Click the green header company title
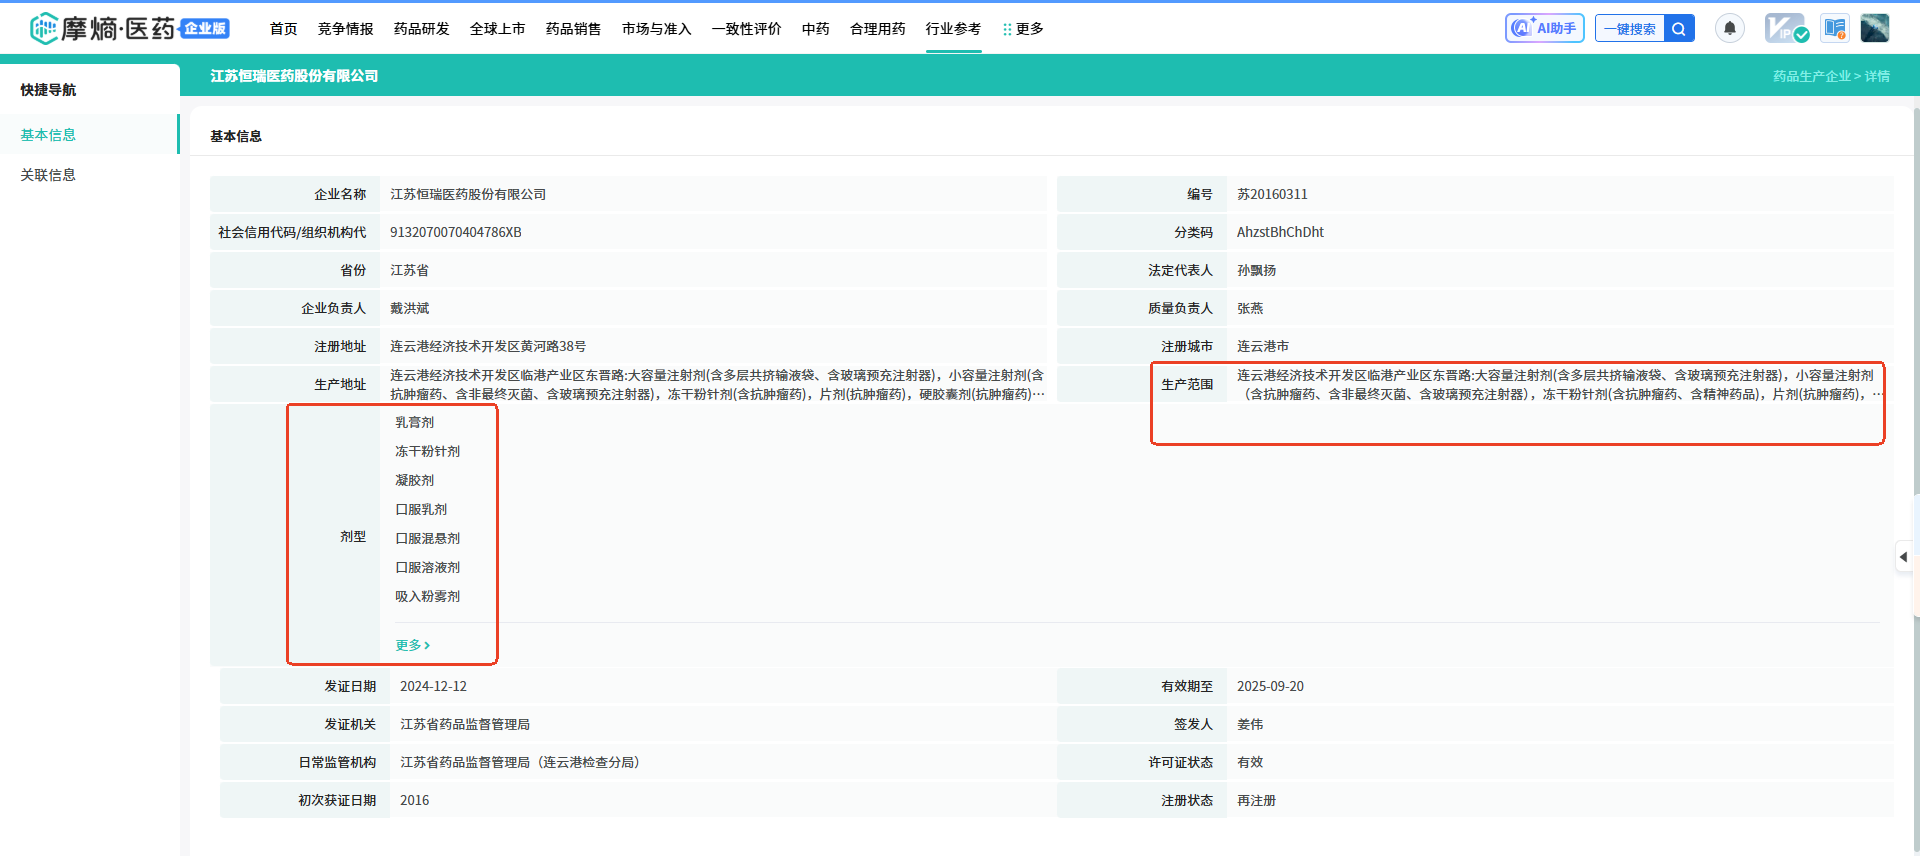The width and height of the screenshot is (1920, 856). 294,76
